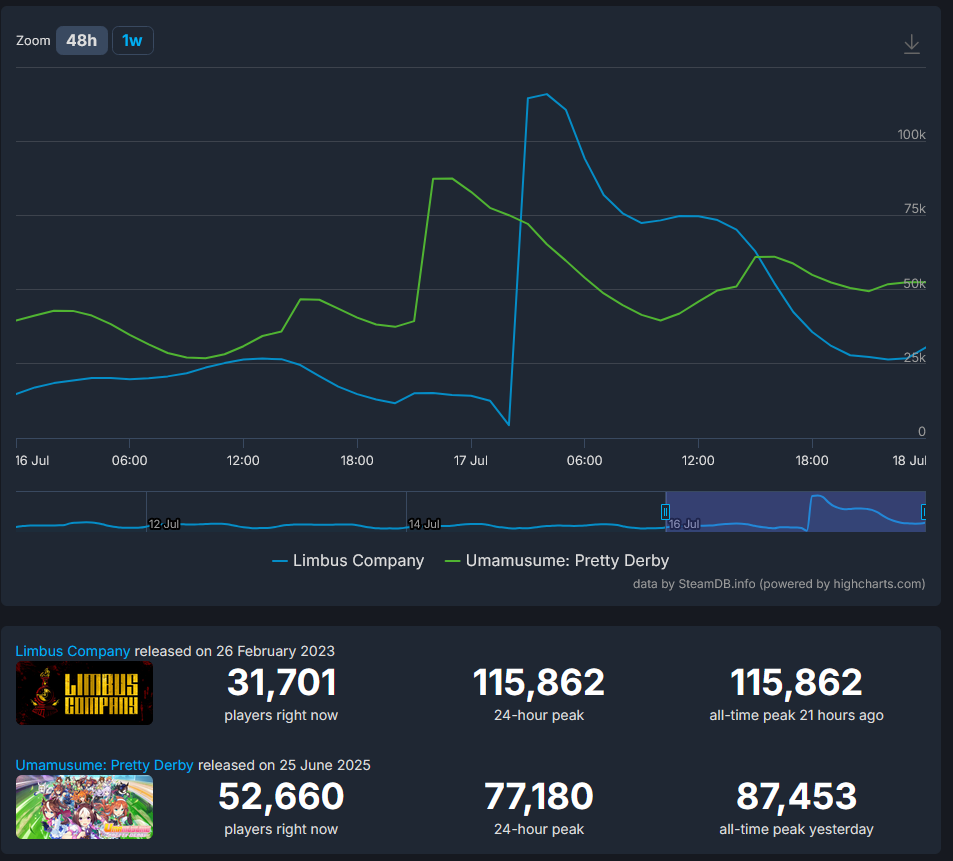Open the Umamusume: Pretty Derby game link
953x861 pixels.
pos(104,765)
